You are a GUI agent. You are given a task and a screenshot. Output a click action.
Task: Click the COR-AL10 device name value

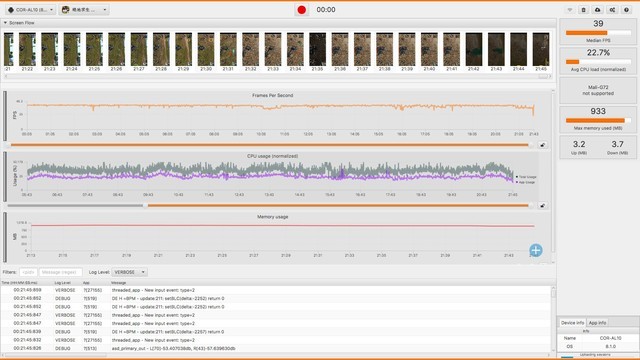(610, 338)
